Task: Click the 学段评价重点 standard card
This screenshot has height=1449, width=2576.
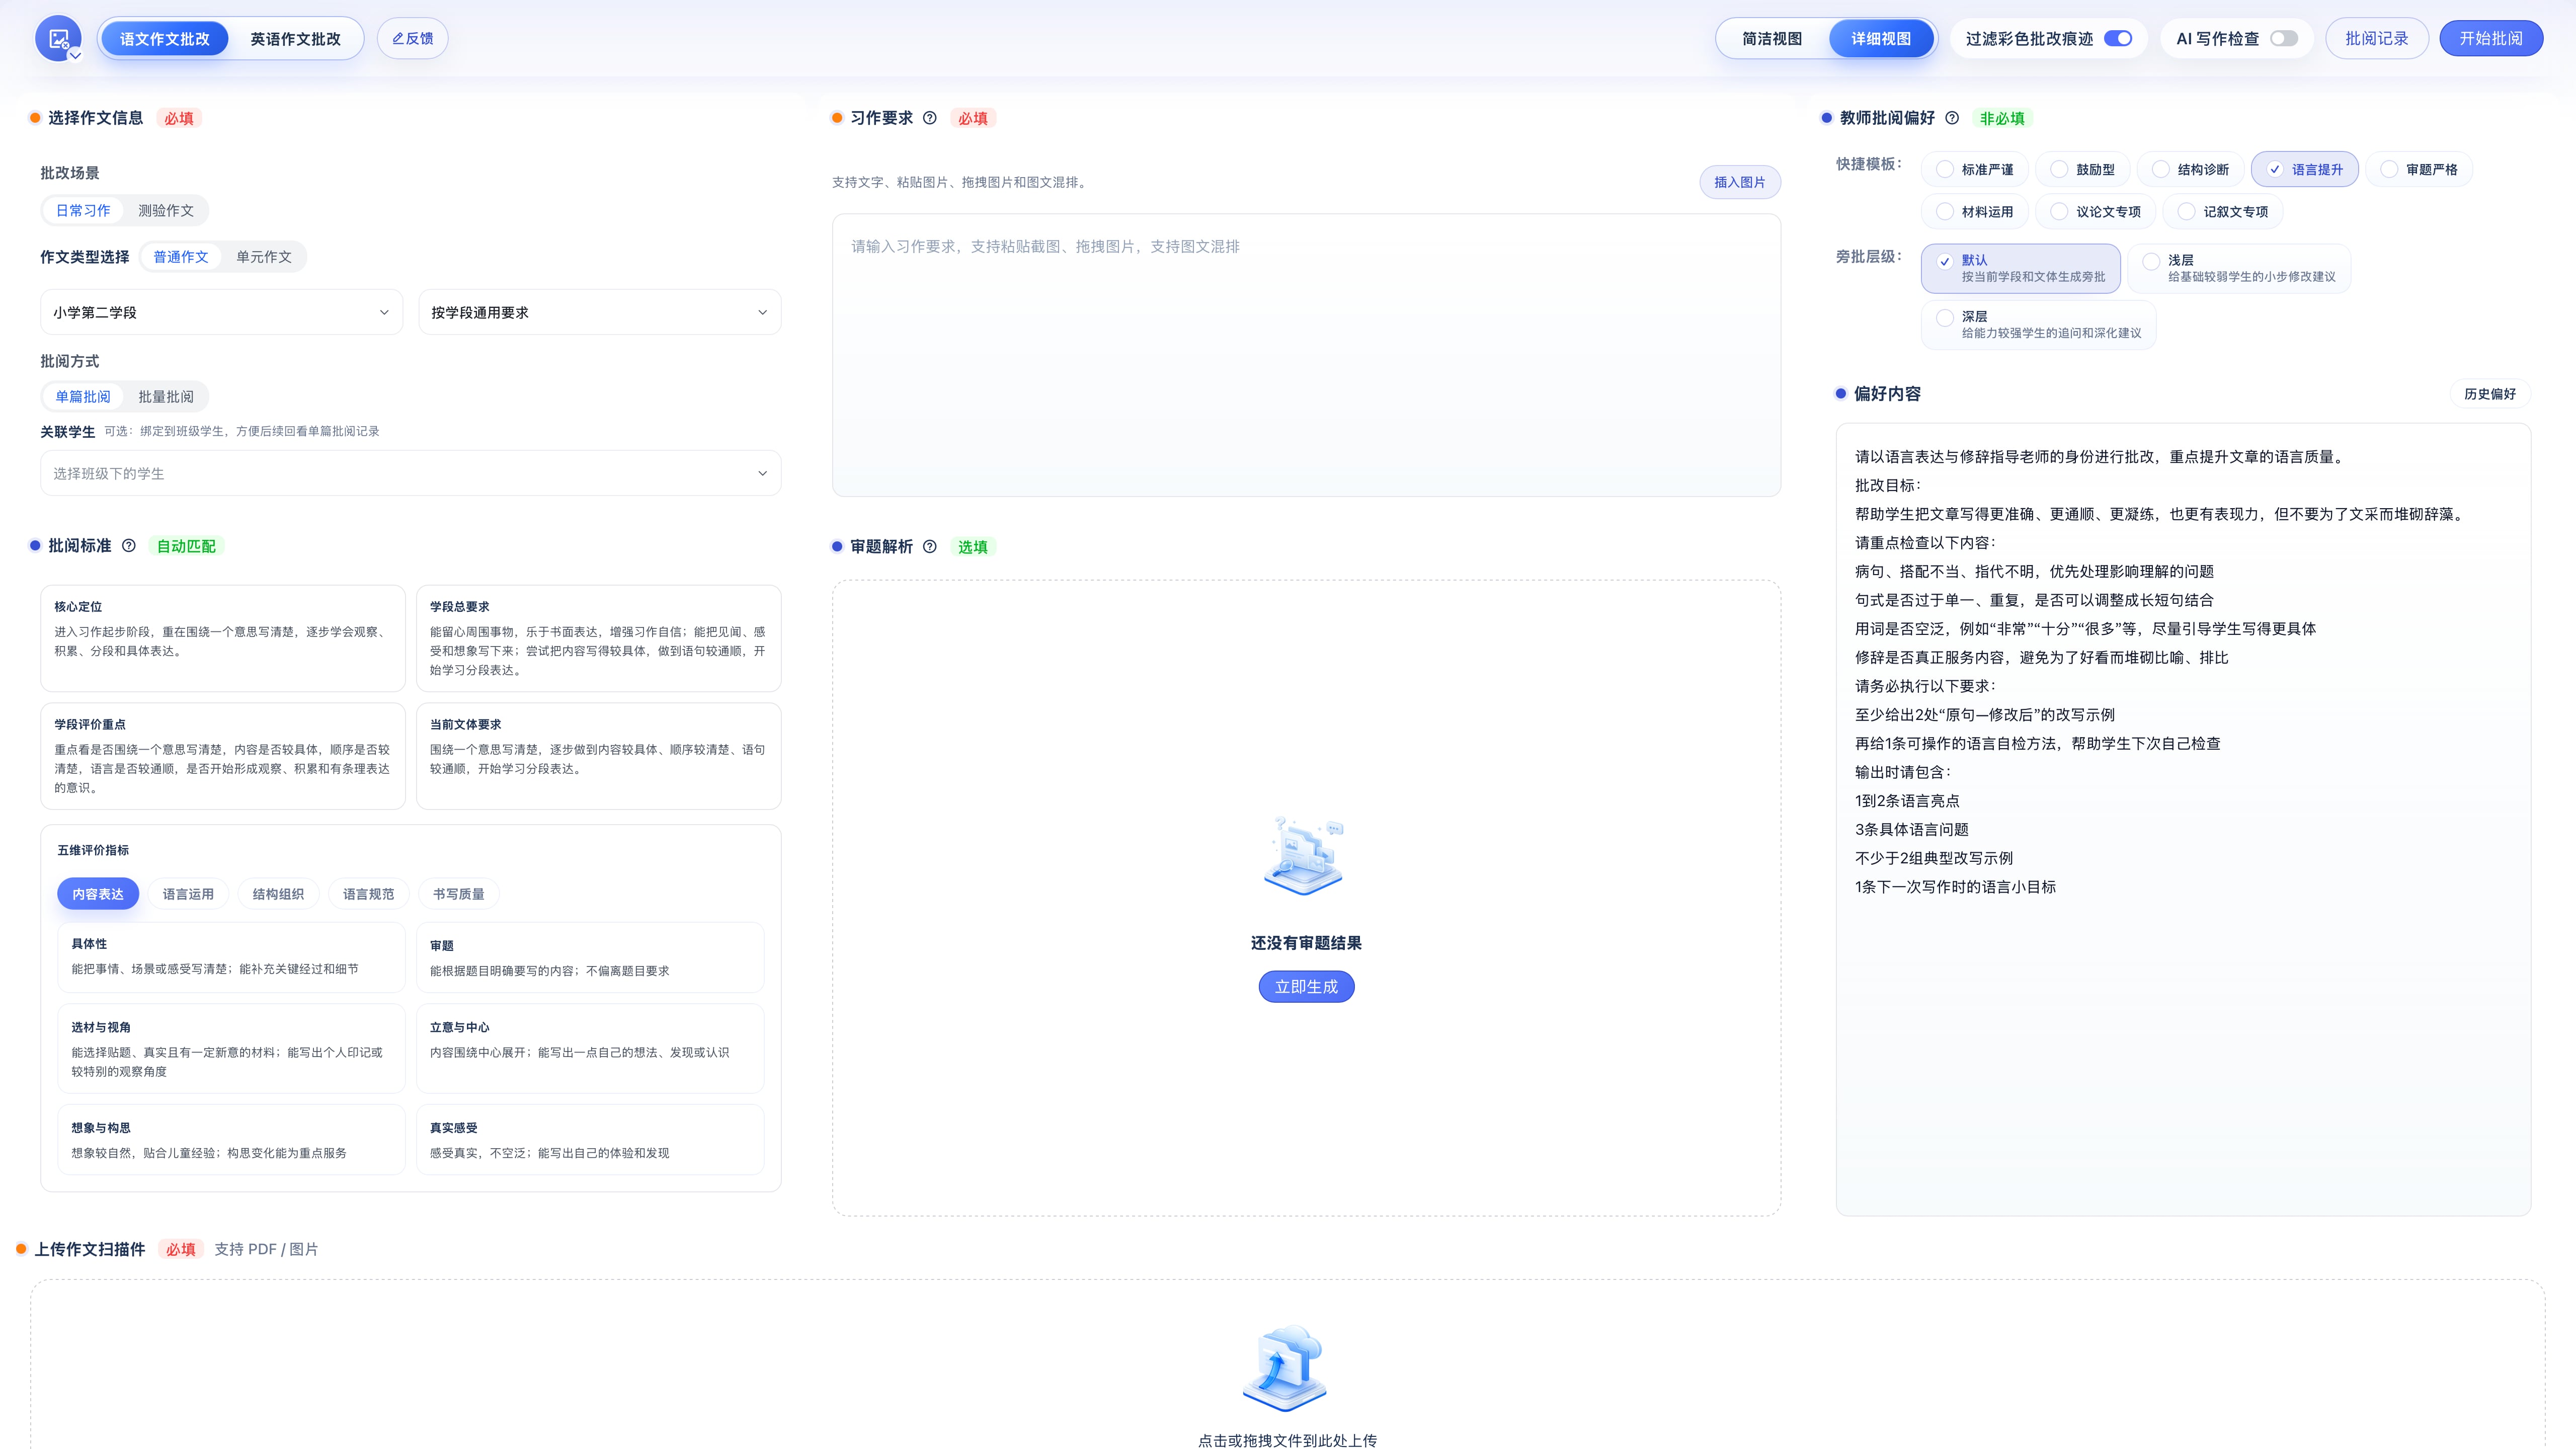Action: tap(222, 756)
